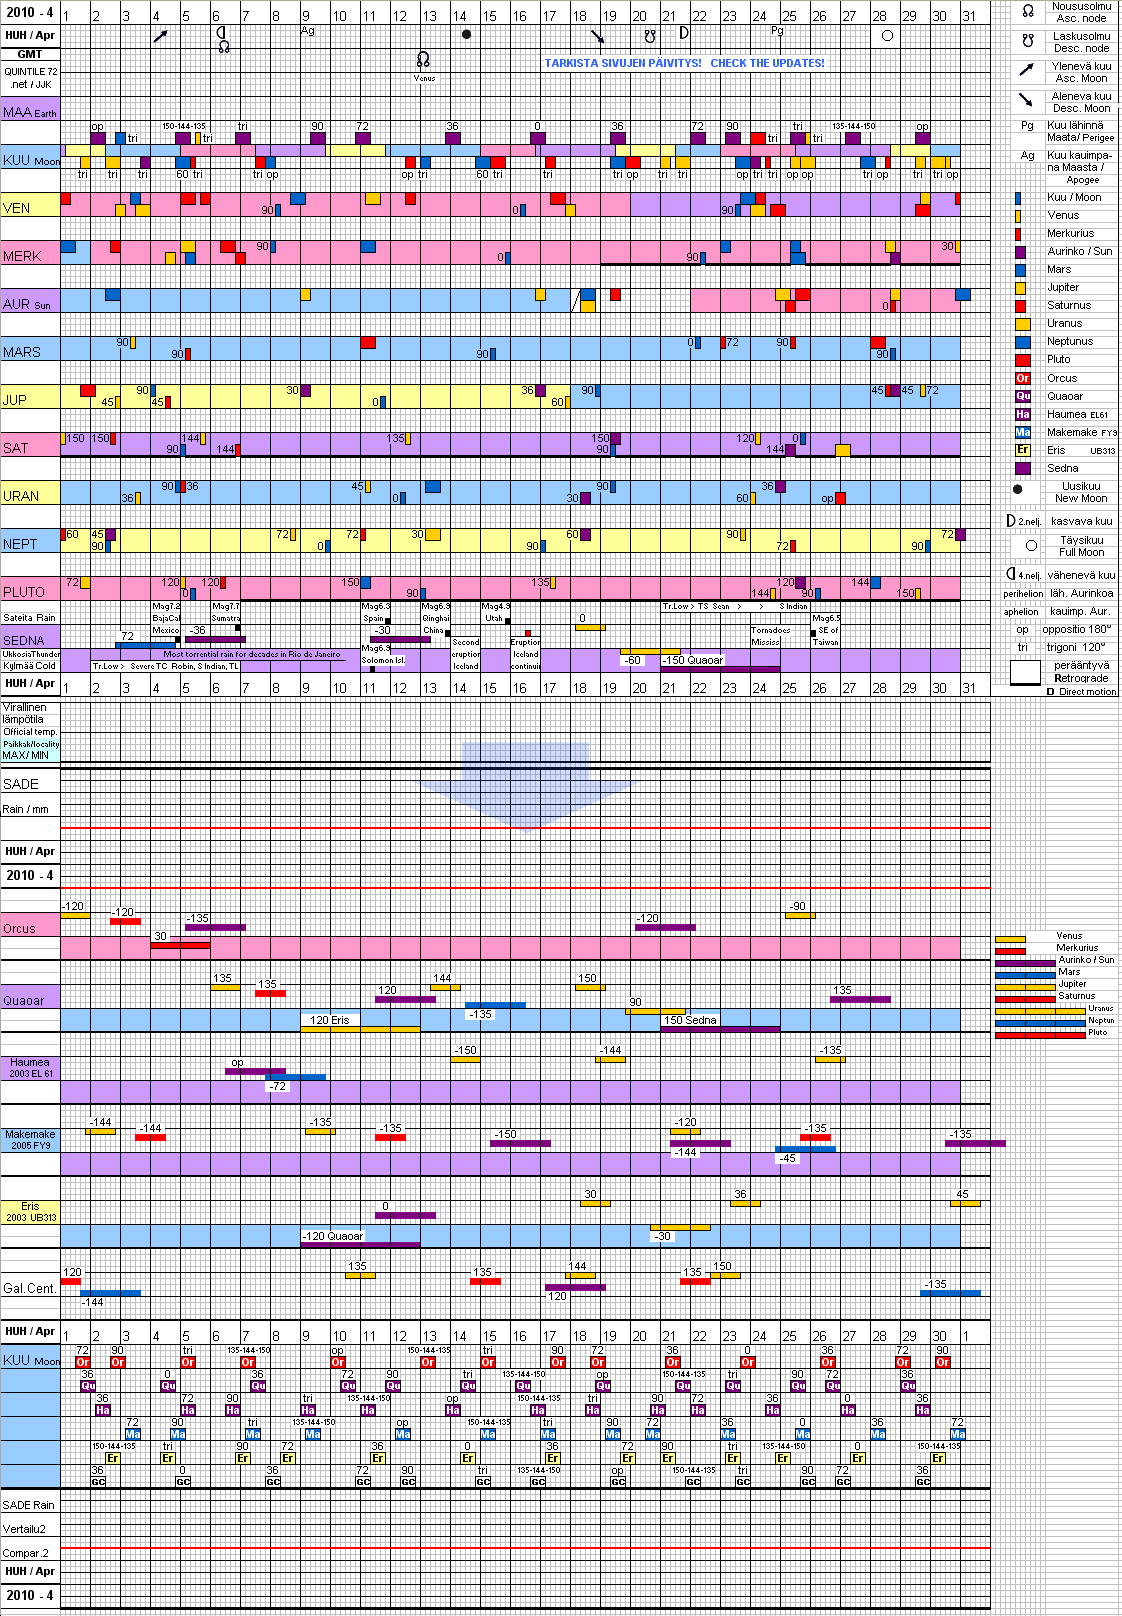Click the Haumea 'Ha' icon in the legend

1022,414
